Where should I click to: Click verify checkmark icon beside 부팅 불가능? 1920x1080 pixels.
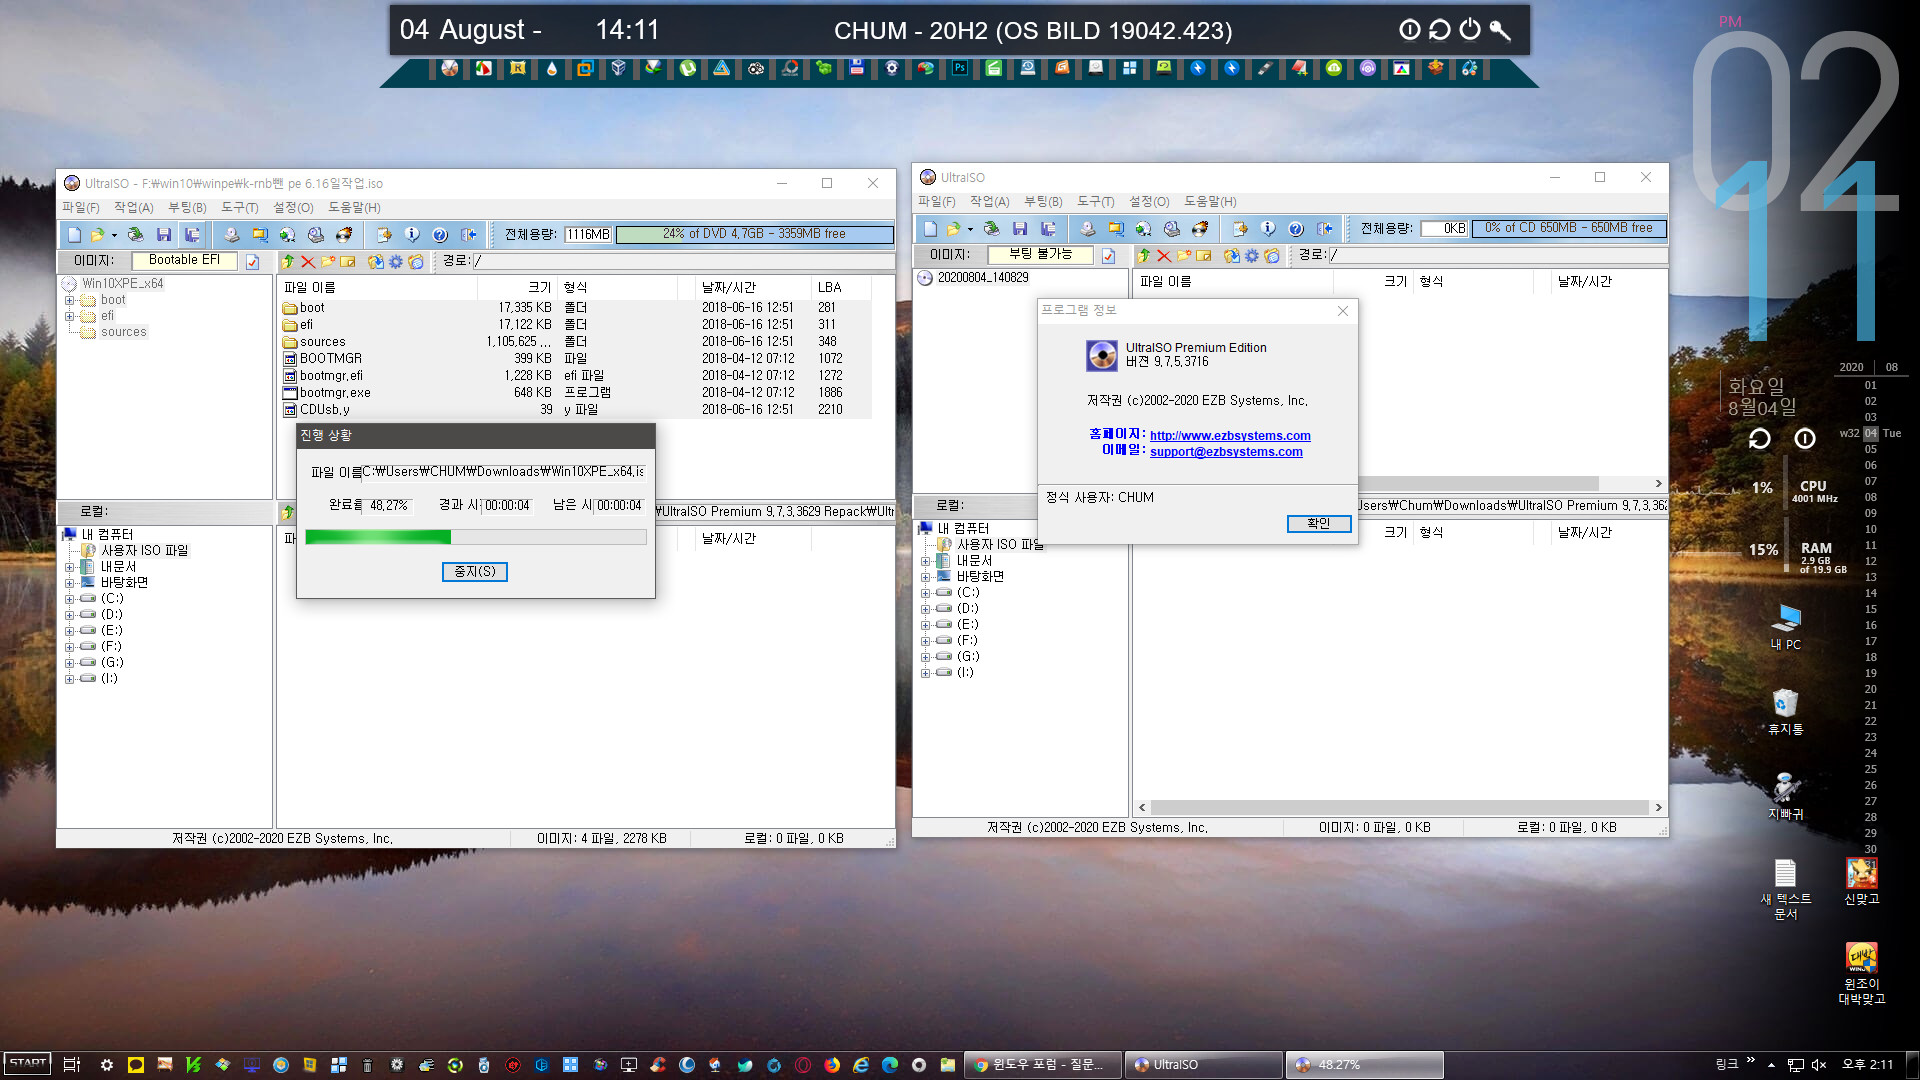coord(1109,256)
